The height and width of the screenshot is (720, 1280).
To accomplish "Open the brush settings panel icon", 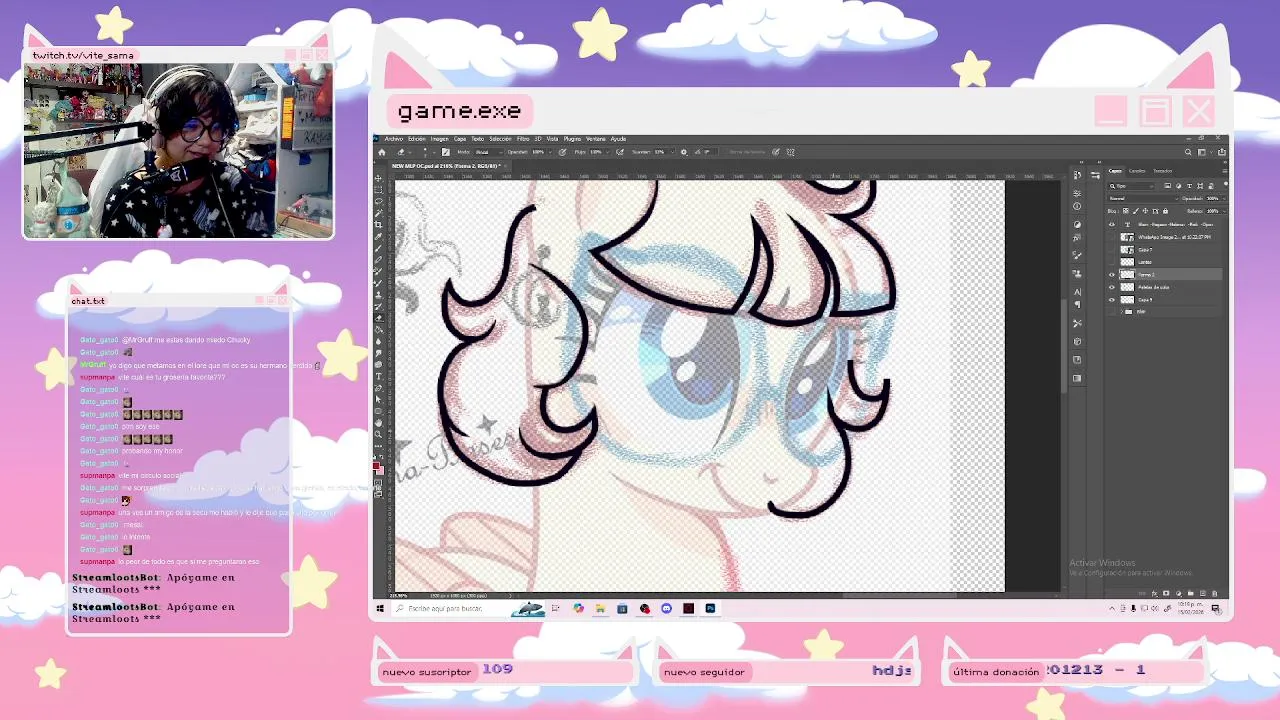I will [x=445, y=152].
